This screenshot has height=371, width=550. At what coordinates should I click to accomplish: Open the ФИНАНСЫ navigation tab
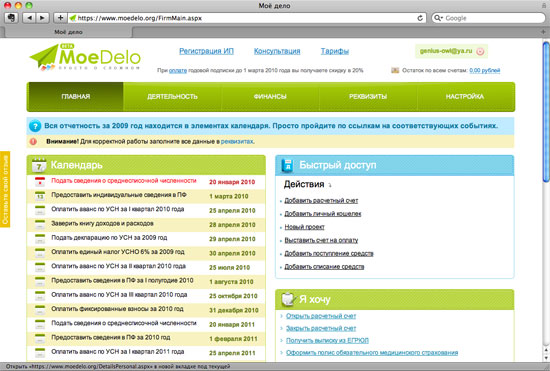(270, 97)
